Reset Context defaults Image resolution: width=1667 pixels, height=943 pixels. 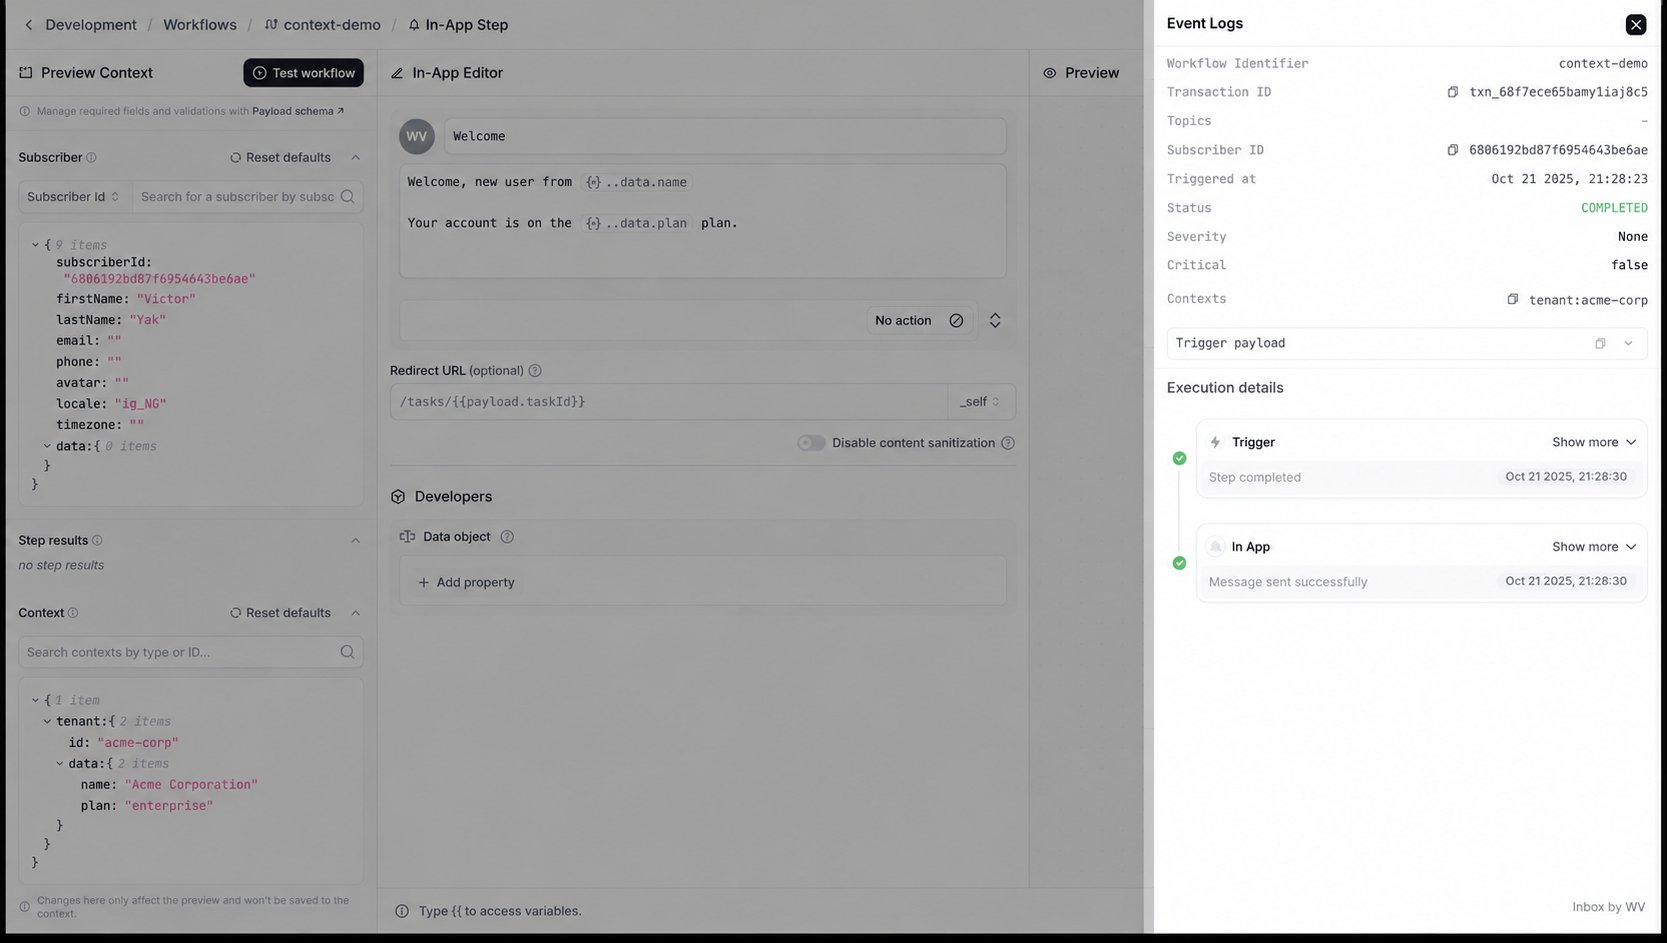click(x=280, y=613)
